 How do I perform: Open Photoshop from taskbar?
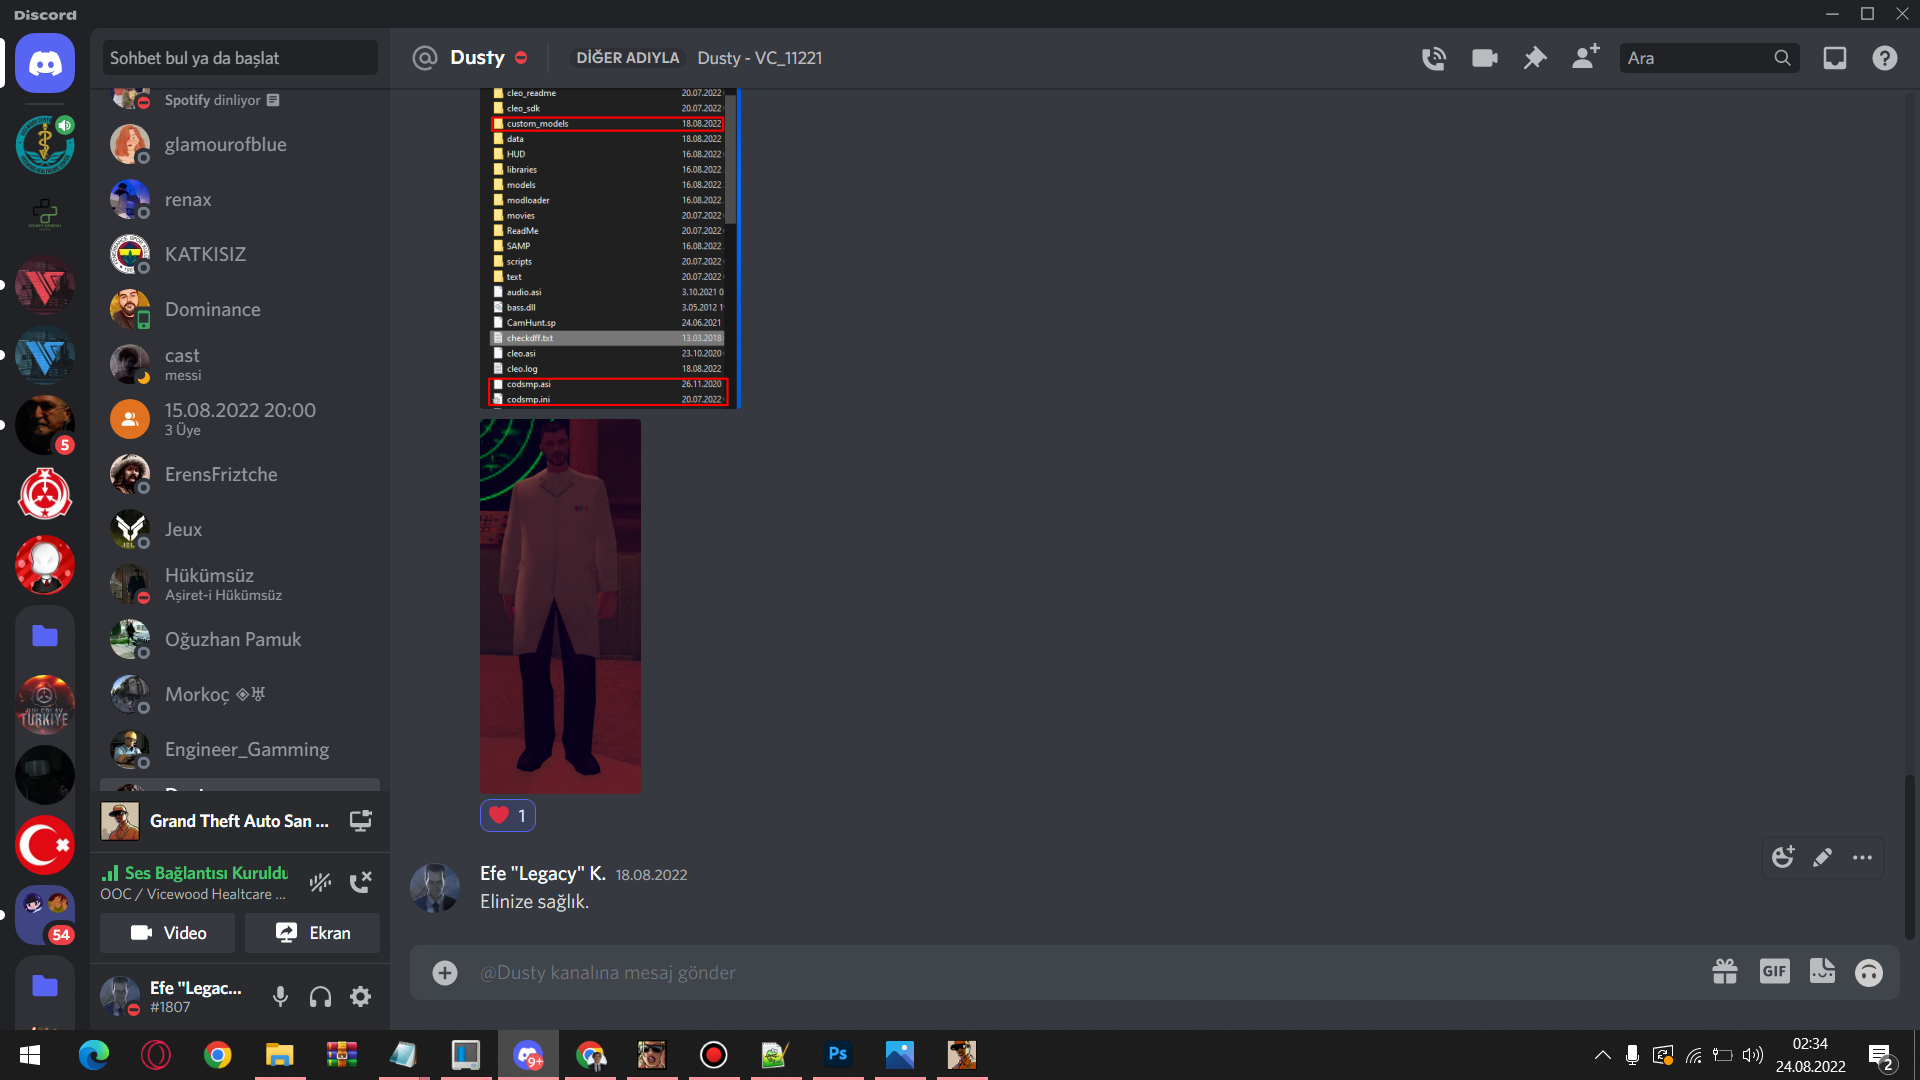838,1055
